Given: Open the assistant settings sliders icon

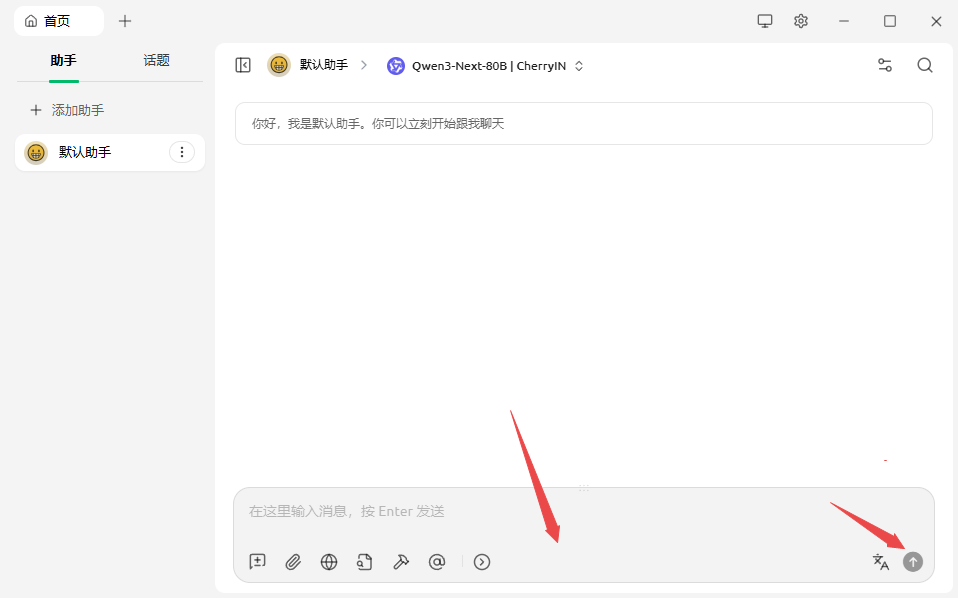Looking at the screenshot, I should 885,65.
